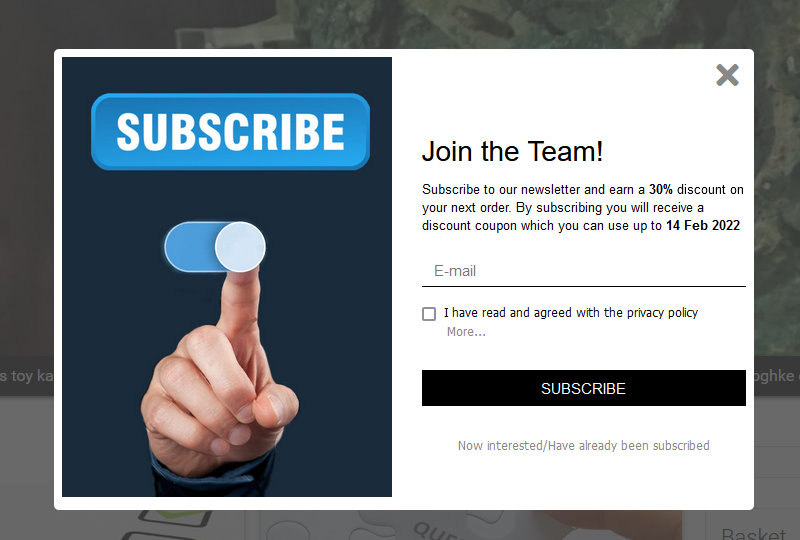Click the blue track of the illustrated switch
Image resolution: width=800 pixels, height=540 pixels.
pyautogui.click(x=191, y=247)
